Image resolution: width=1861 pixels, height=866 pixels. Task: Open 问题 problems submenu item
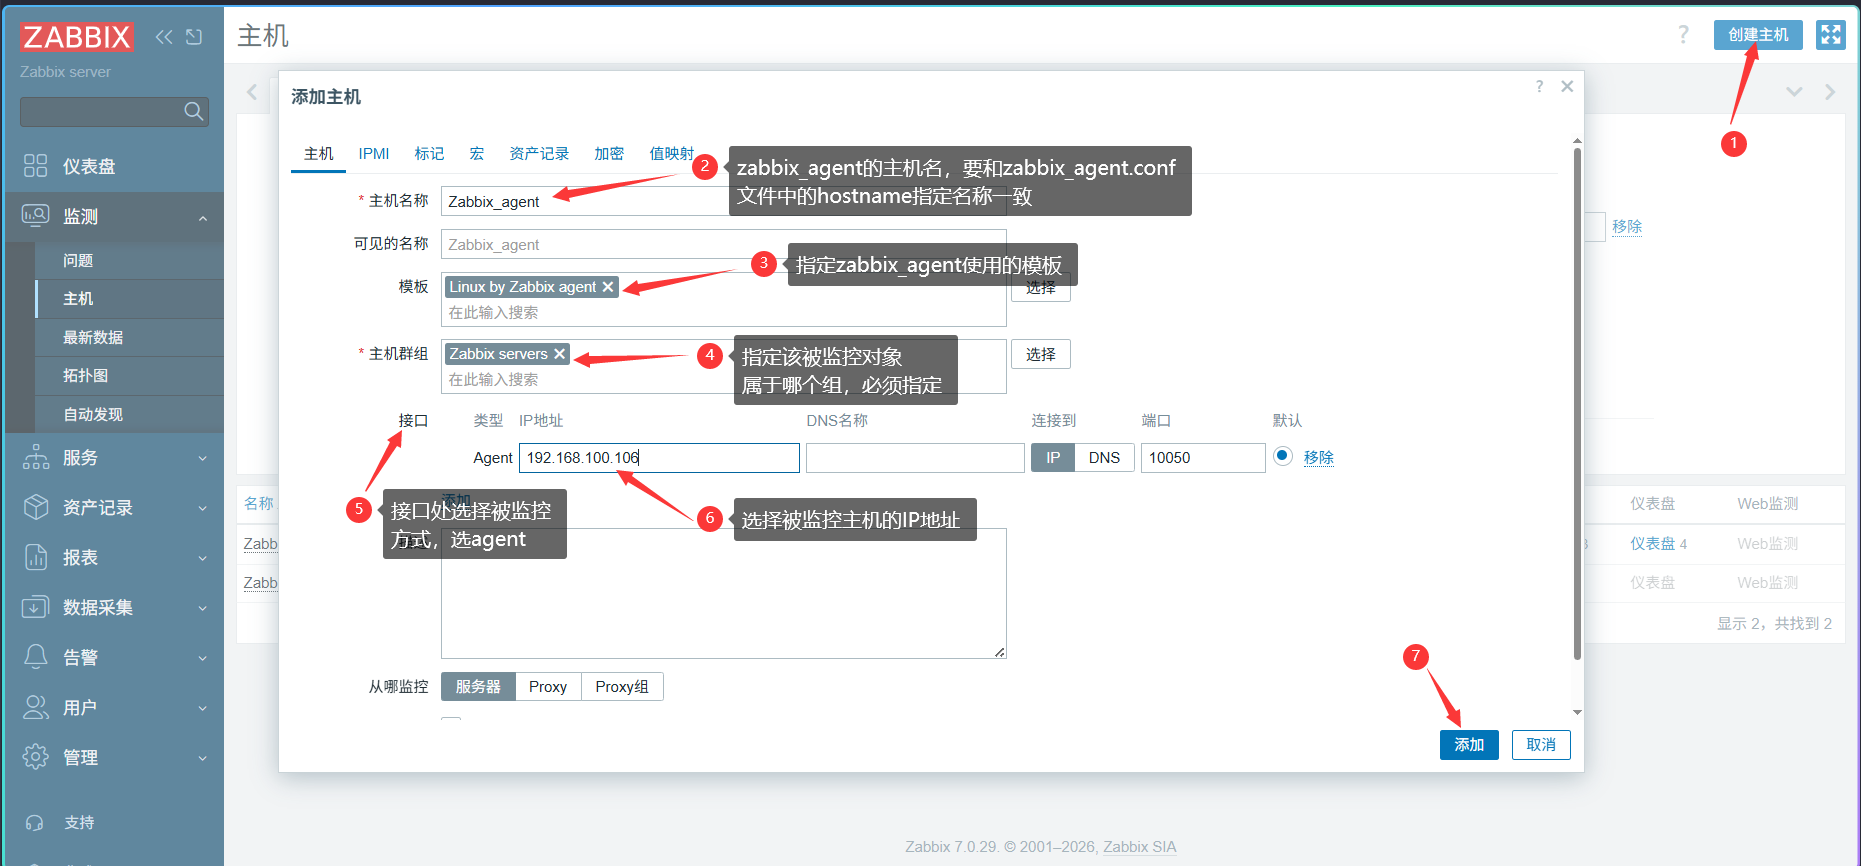click(130, 260)
